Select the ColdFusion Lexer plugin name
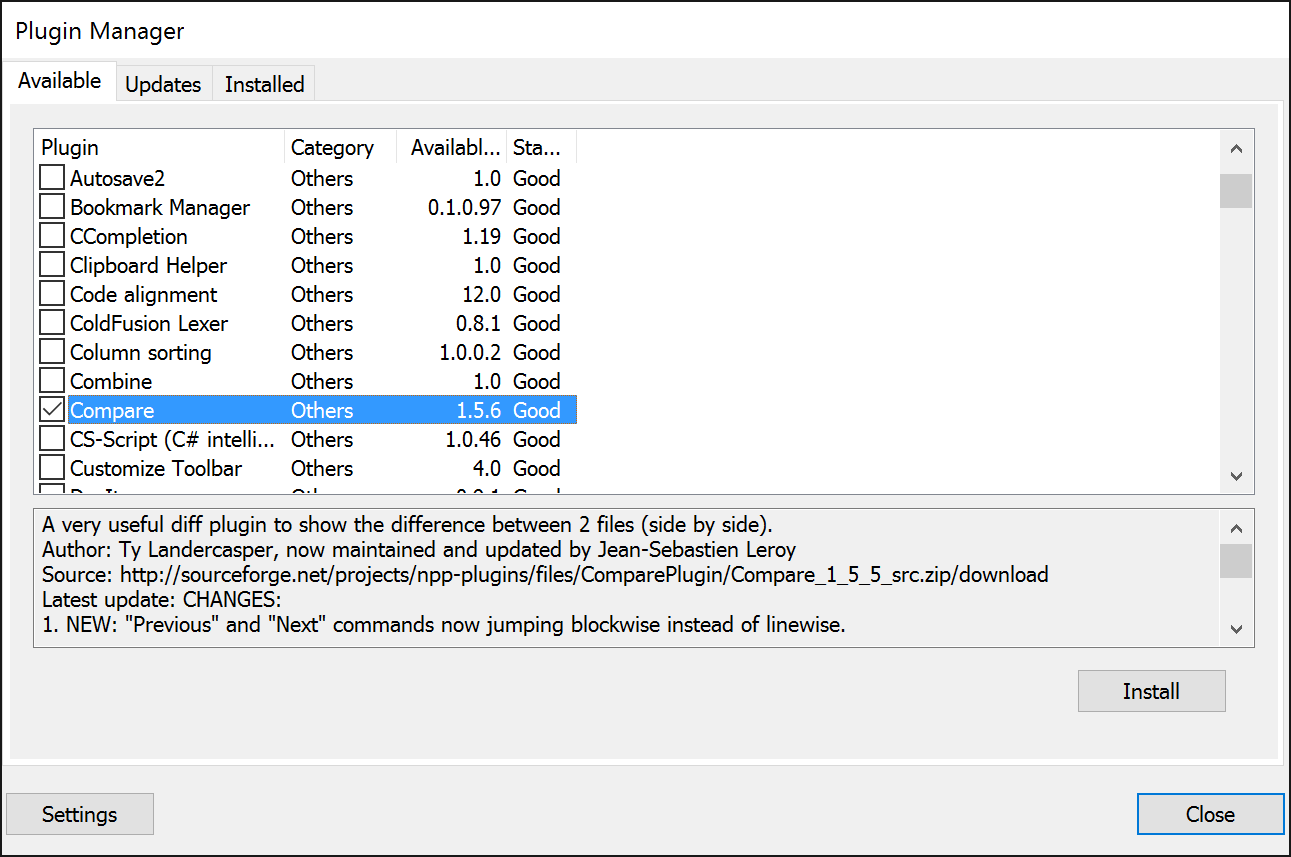The height and width of the screenshot is (857, 1291). coord(149,323)
